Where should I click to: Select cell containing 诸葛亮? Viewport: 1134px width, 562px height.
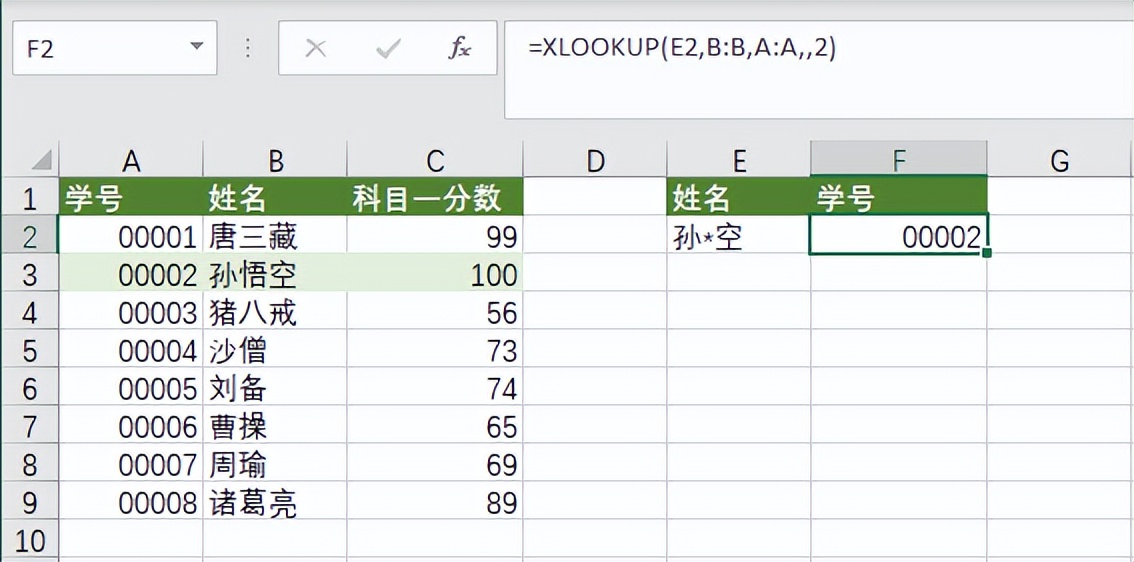[x=275, y=501]
